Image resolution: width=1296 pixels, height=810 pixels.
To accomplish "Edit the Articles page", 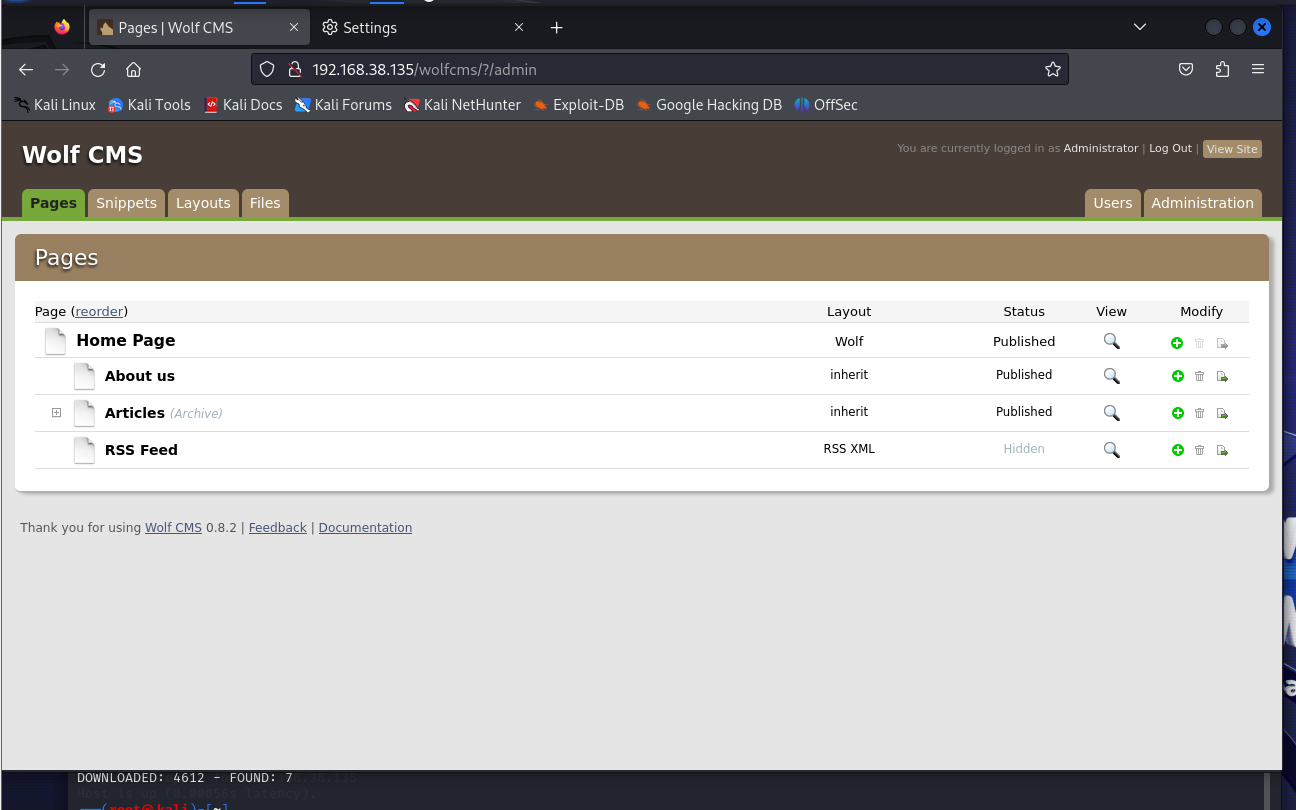I will pyautogui.click(x=135, y=413).
